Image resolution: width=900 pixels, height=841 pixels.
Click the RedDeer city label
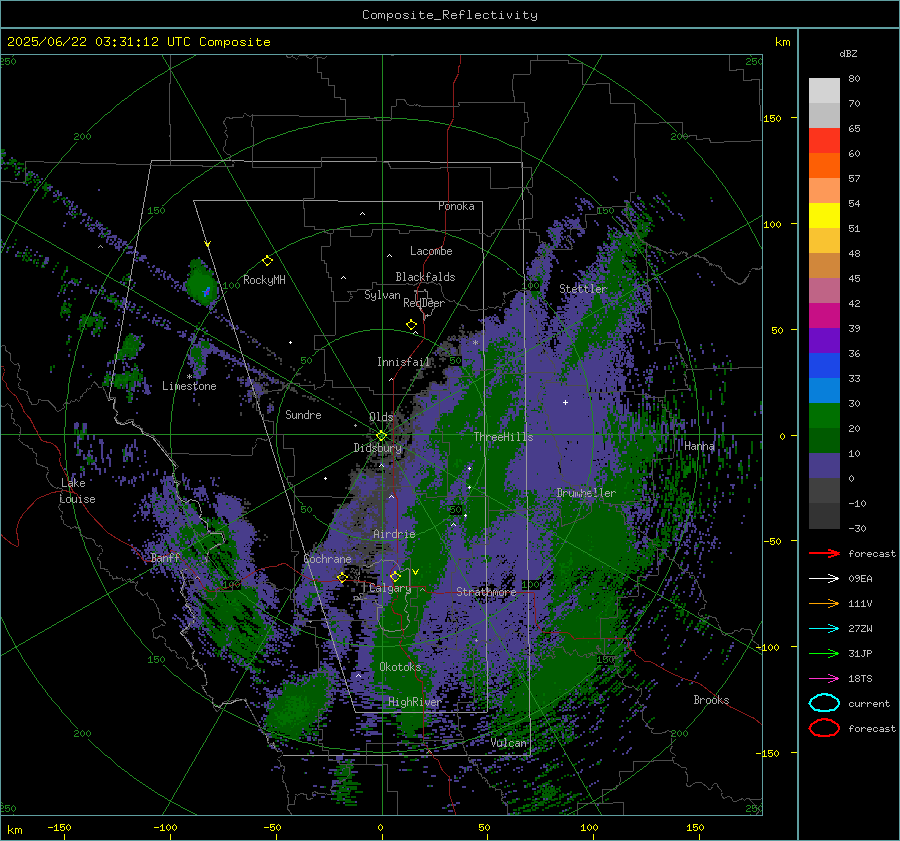tap(424, 303)
